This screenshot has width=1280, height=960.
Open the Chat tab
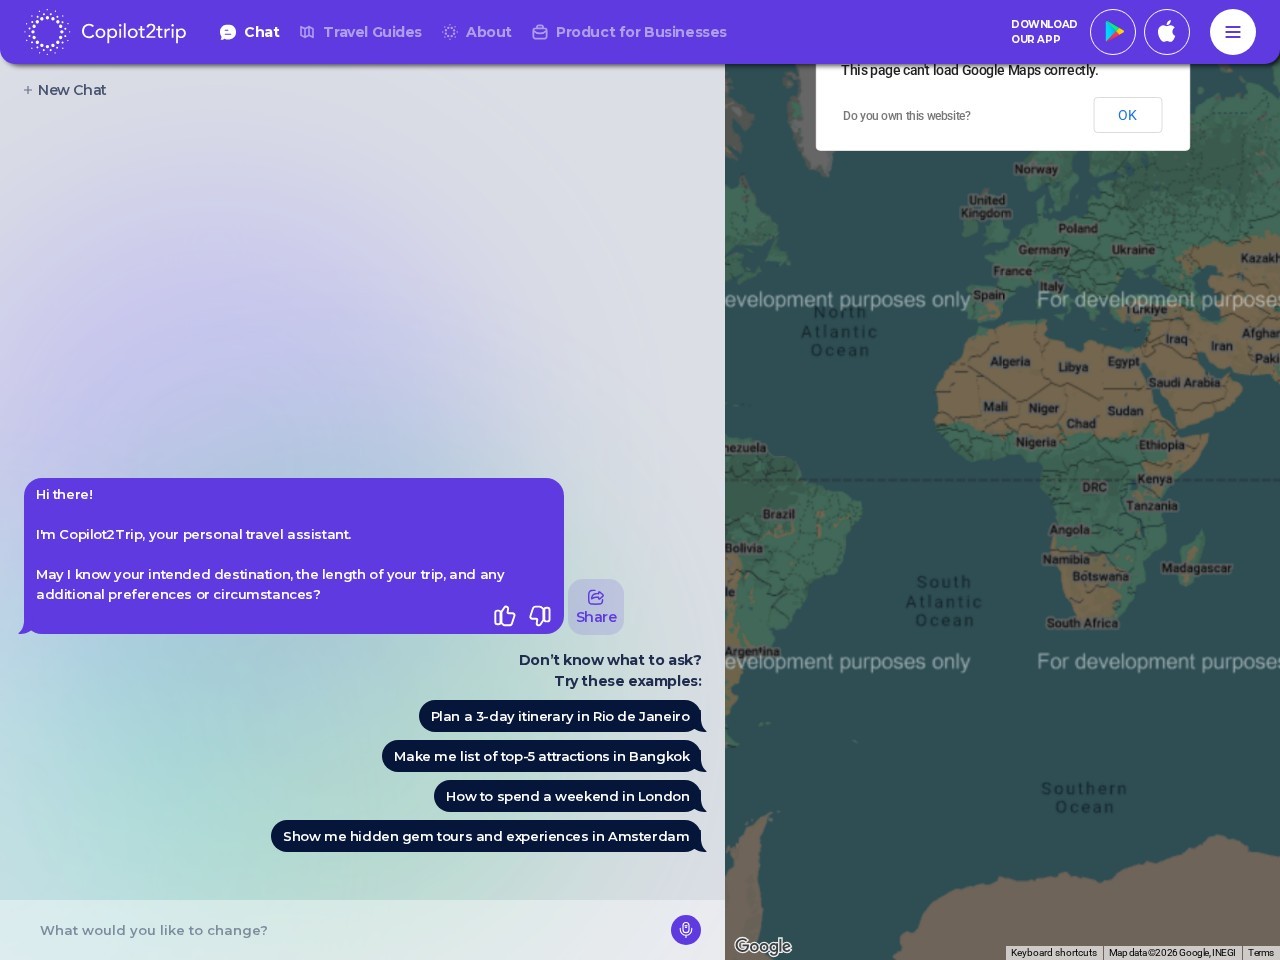click(x=250, y=32)
